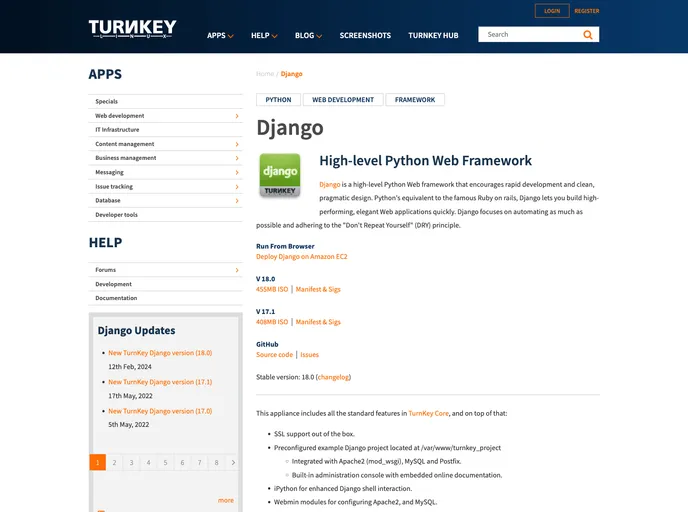Click the FRAMEWORK tag button
Image resolution: width=688 pixels, height=512 pixels.
[415, 100]
